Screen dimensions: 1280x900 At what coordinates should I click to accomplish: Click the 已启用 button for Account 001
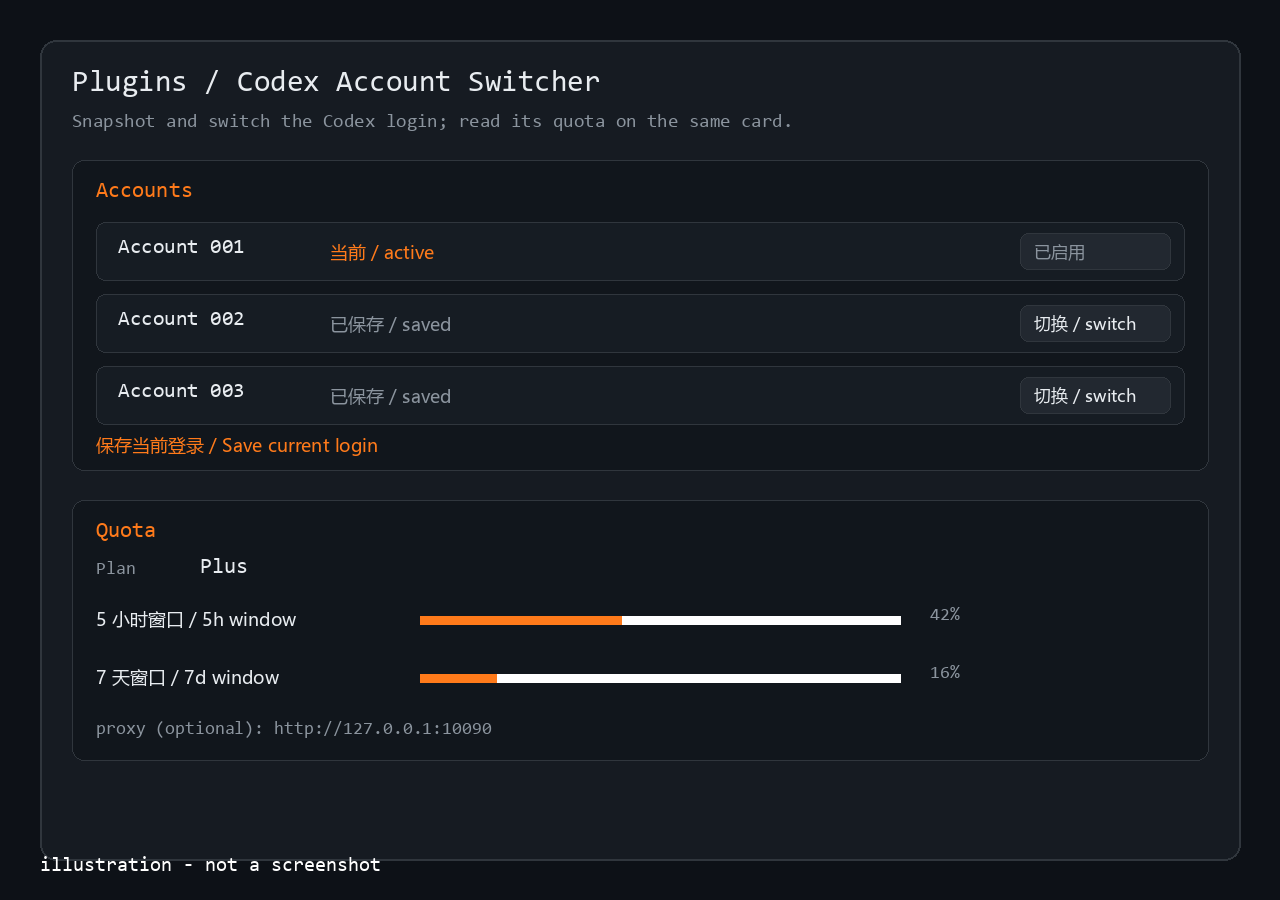[x=1095, y=252]
